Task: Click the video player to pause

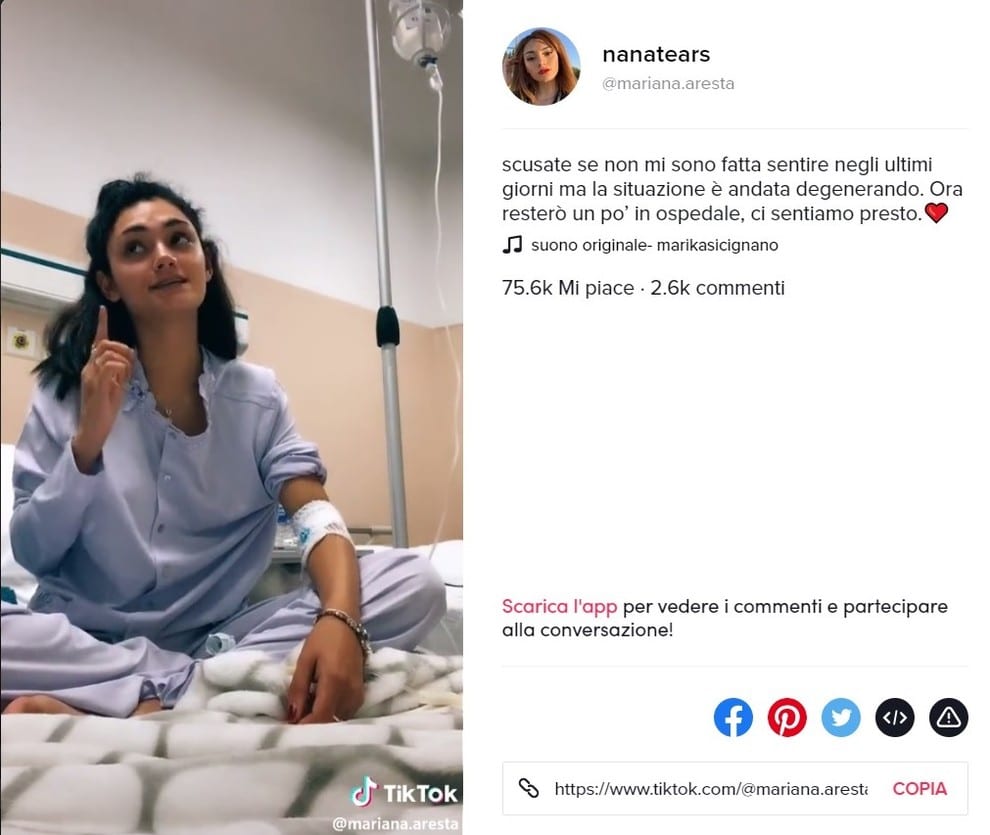Action: click(x=232, y=417)
